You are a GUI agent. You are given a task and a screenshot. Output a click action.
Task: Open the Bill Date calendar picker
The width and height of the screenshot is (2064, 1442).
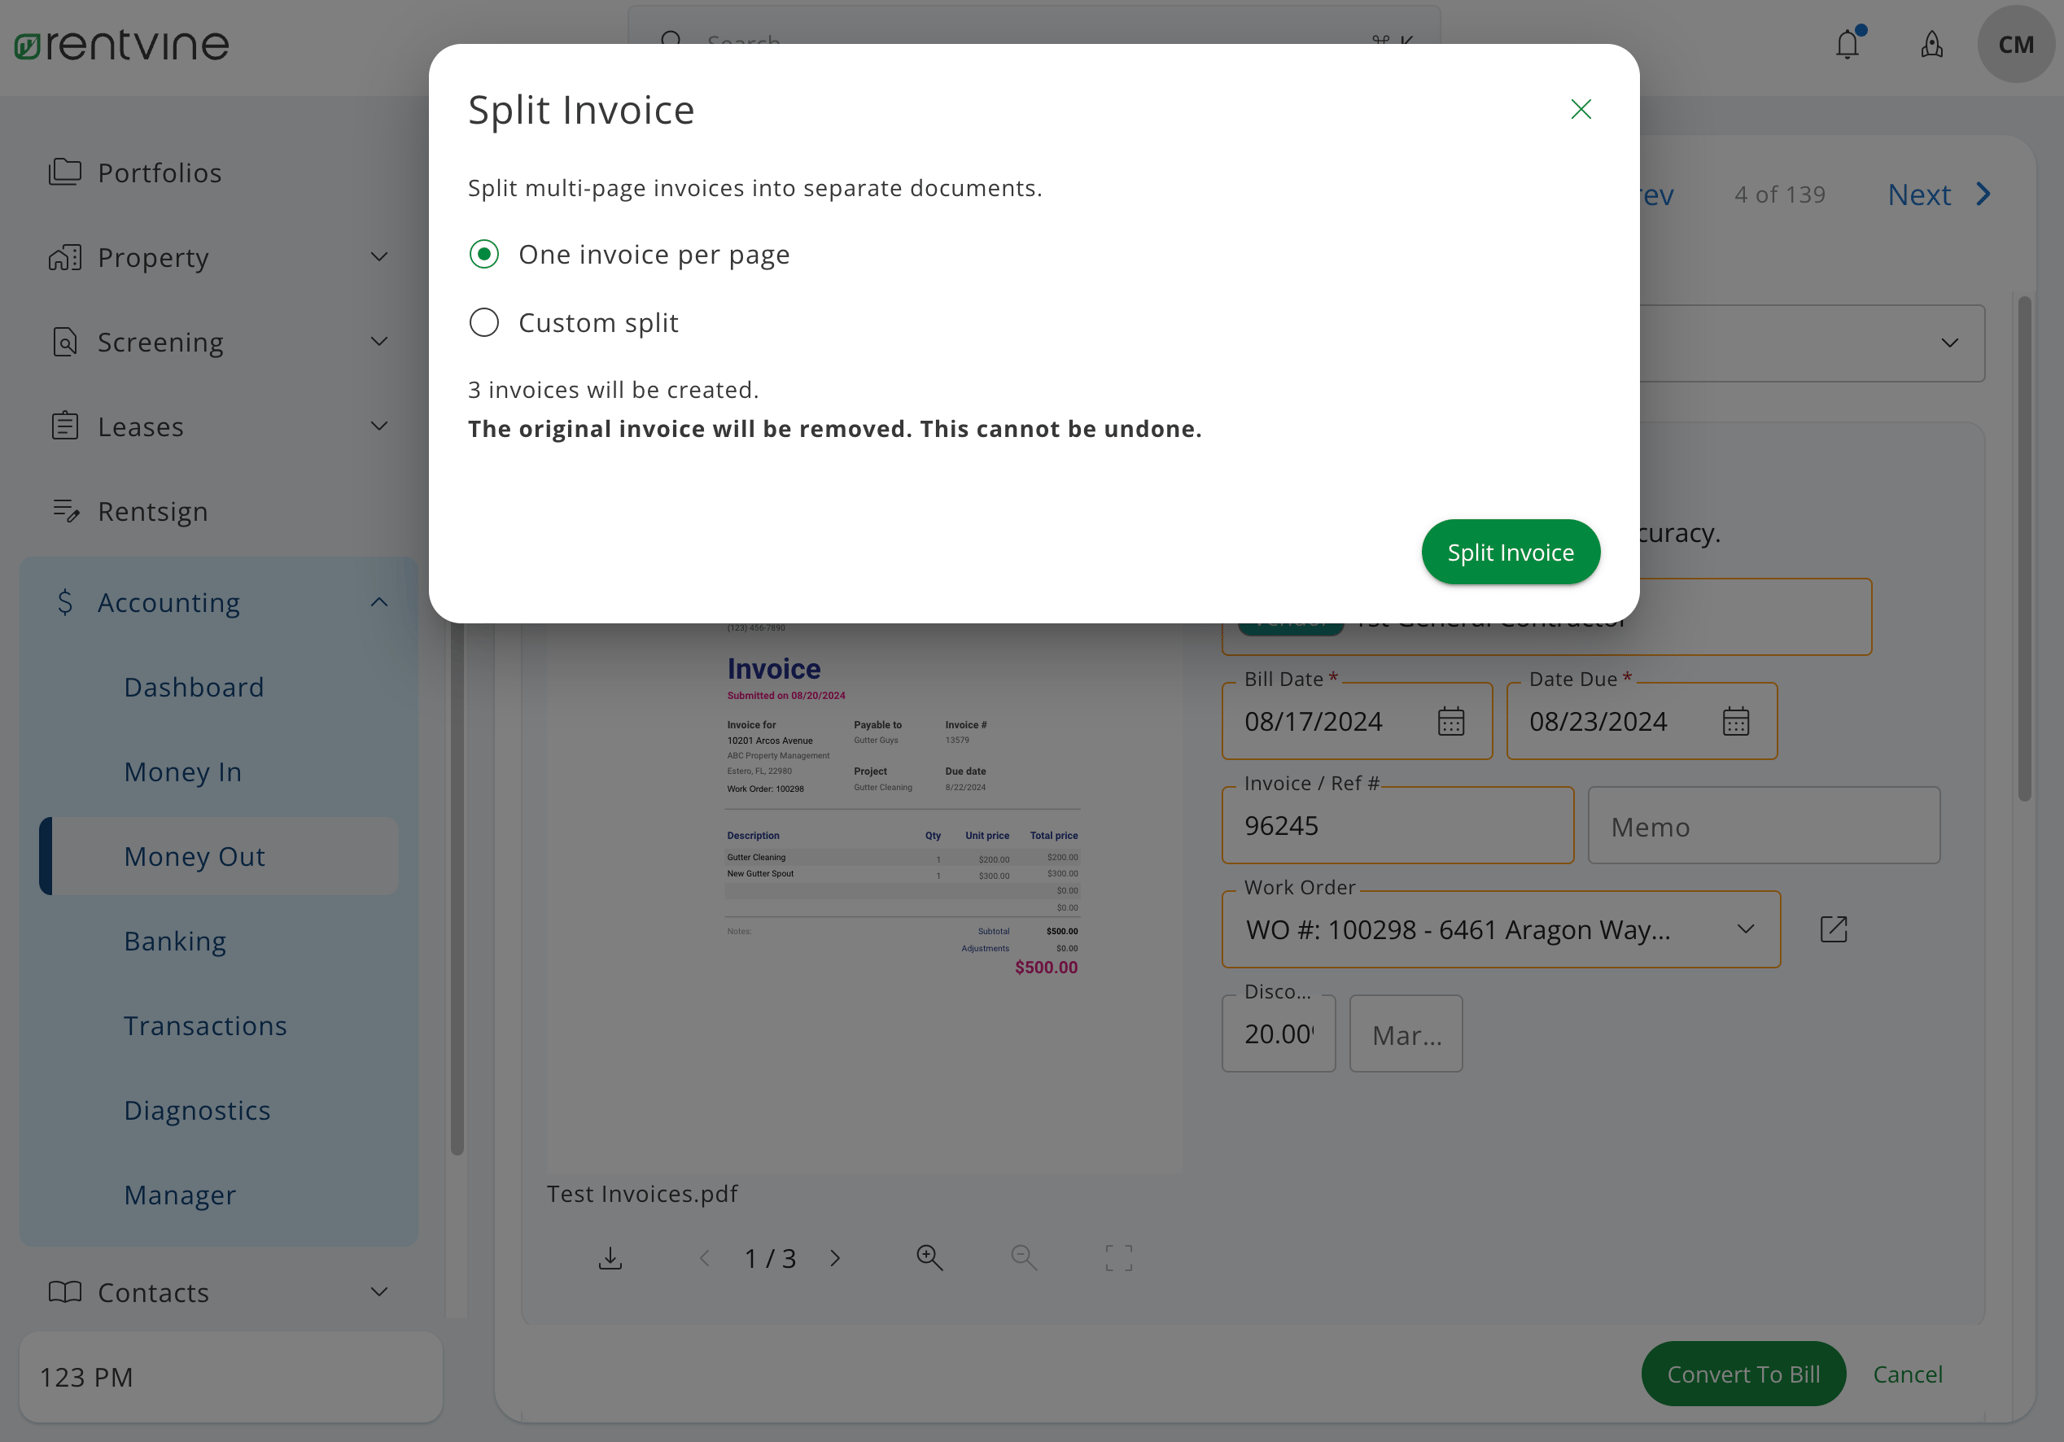pyautogui.click(x=1451, y=721)
